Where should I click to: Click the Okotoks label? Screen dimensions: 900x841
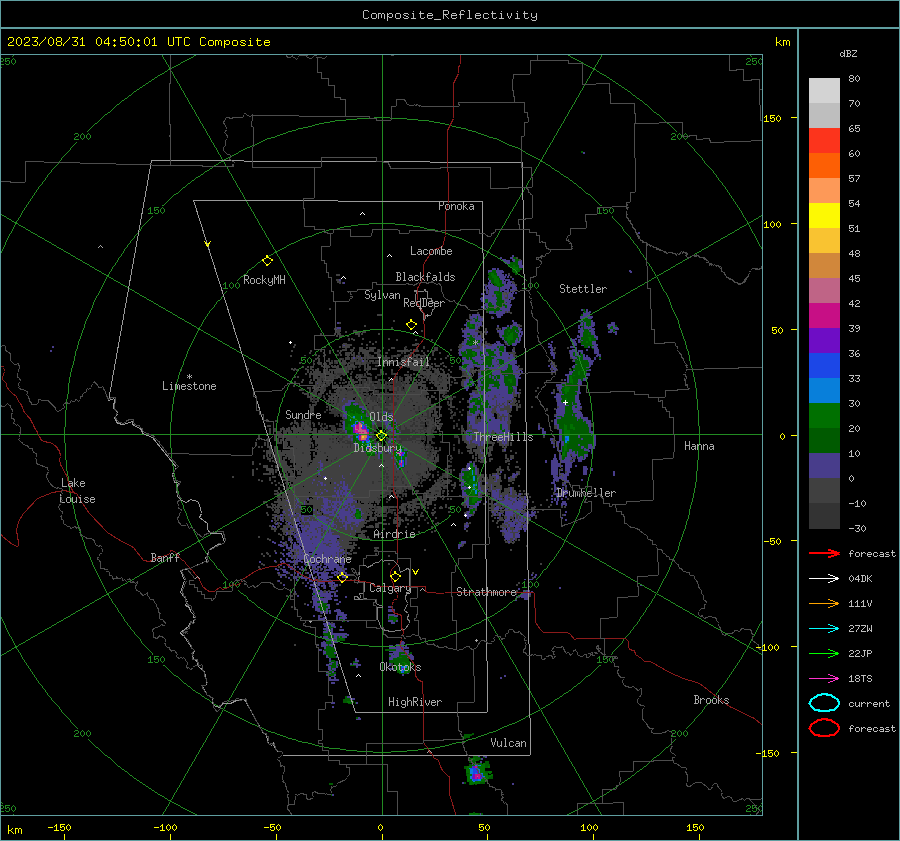tap(401, 667)
